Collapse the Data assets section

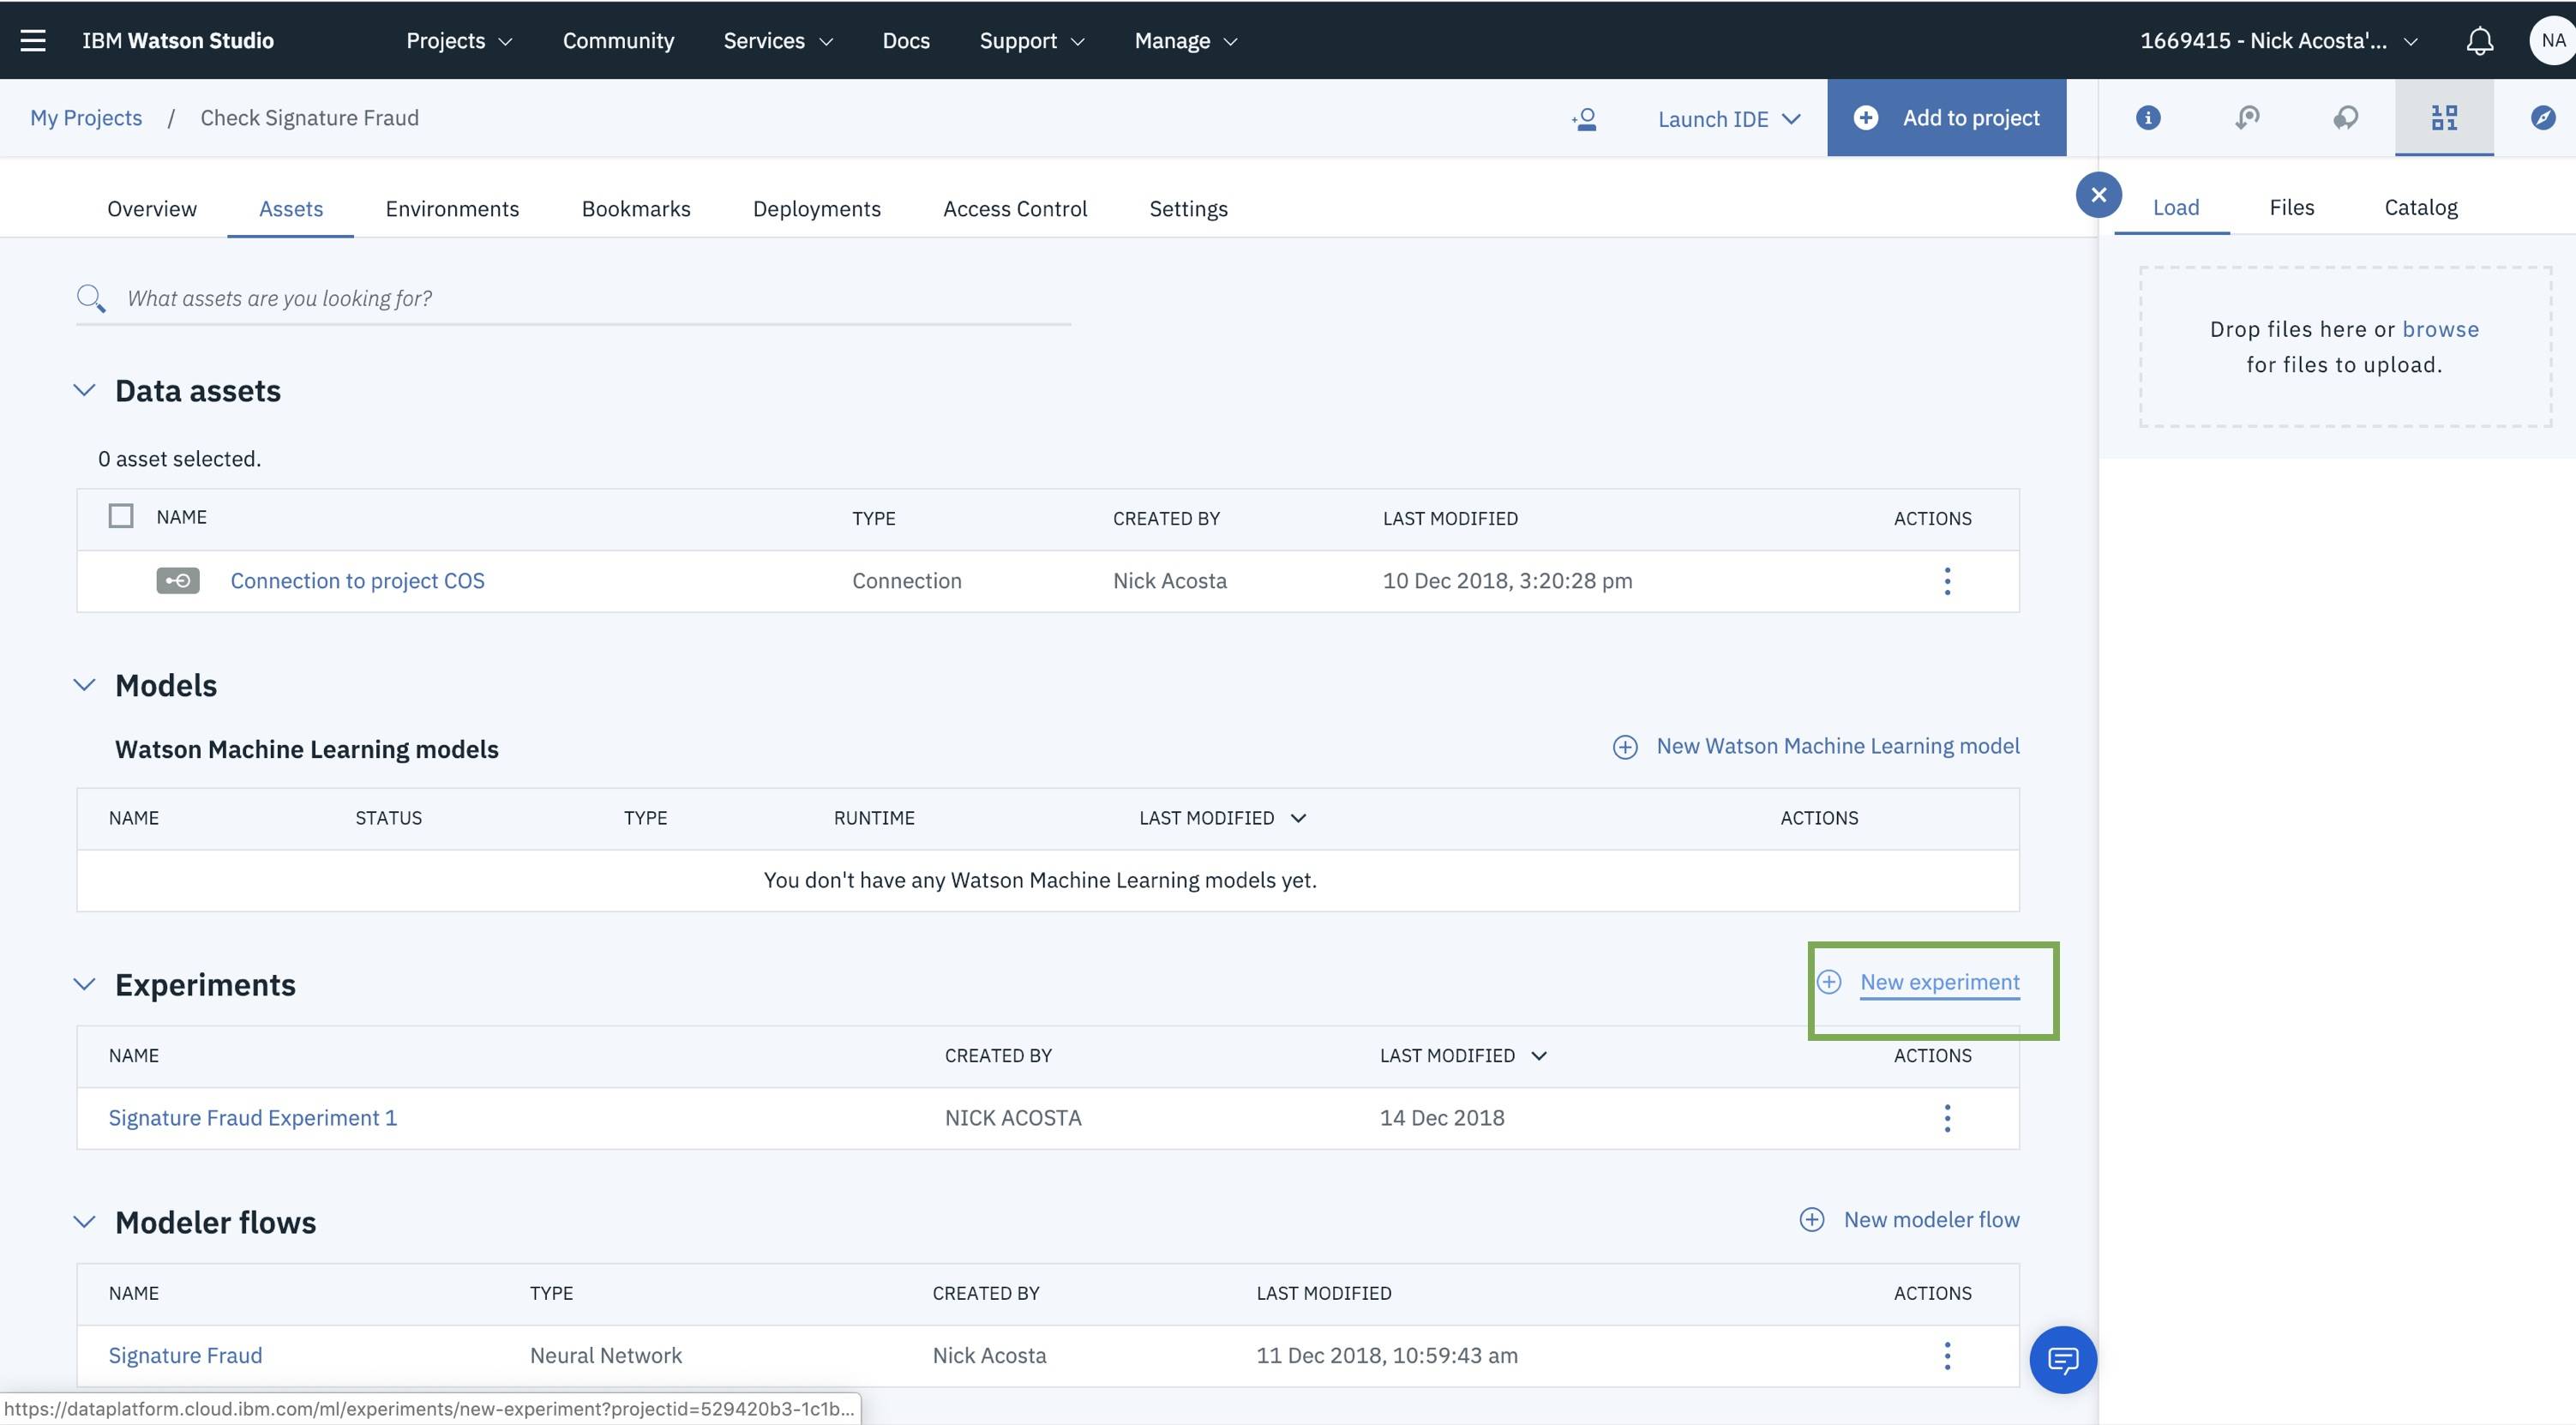pos(84,390)
